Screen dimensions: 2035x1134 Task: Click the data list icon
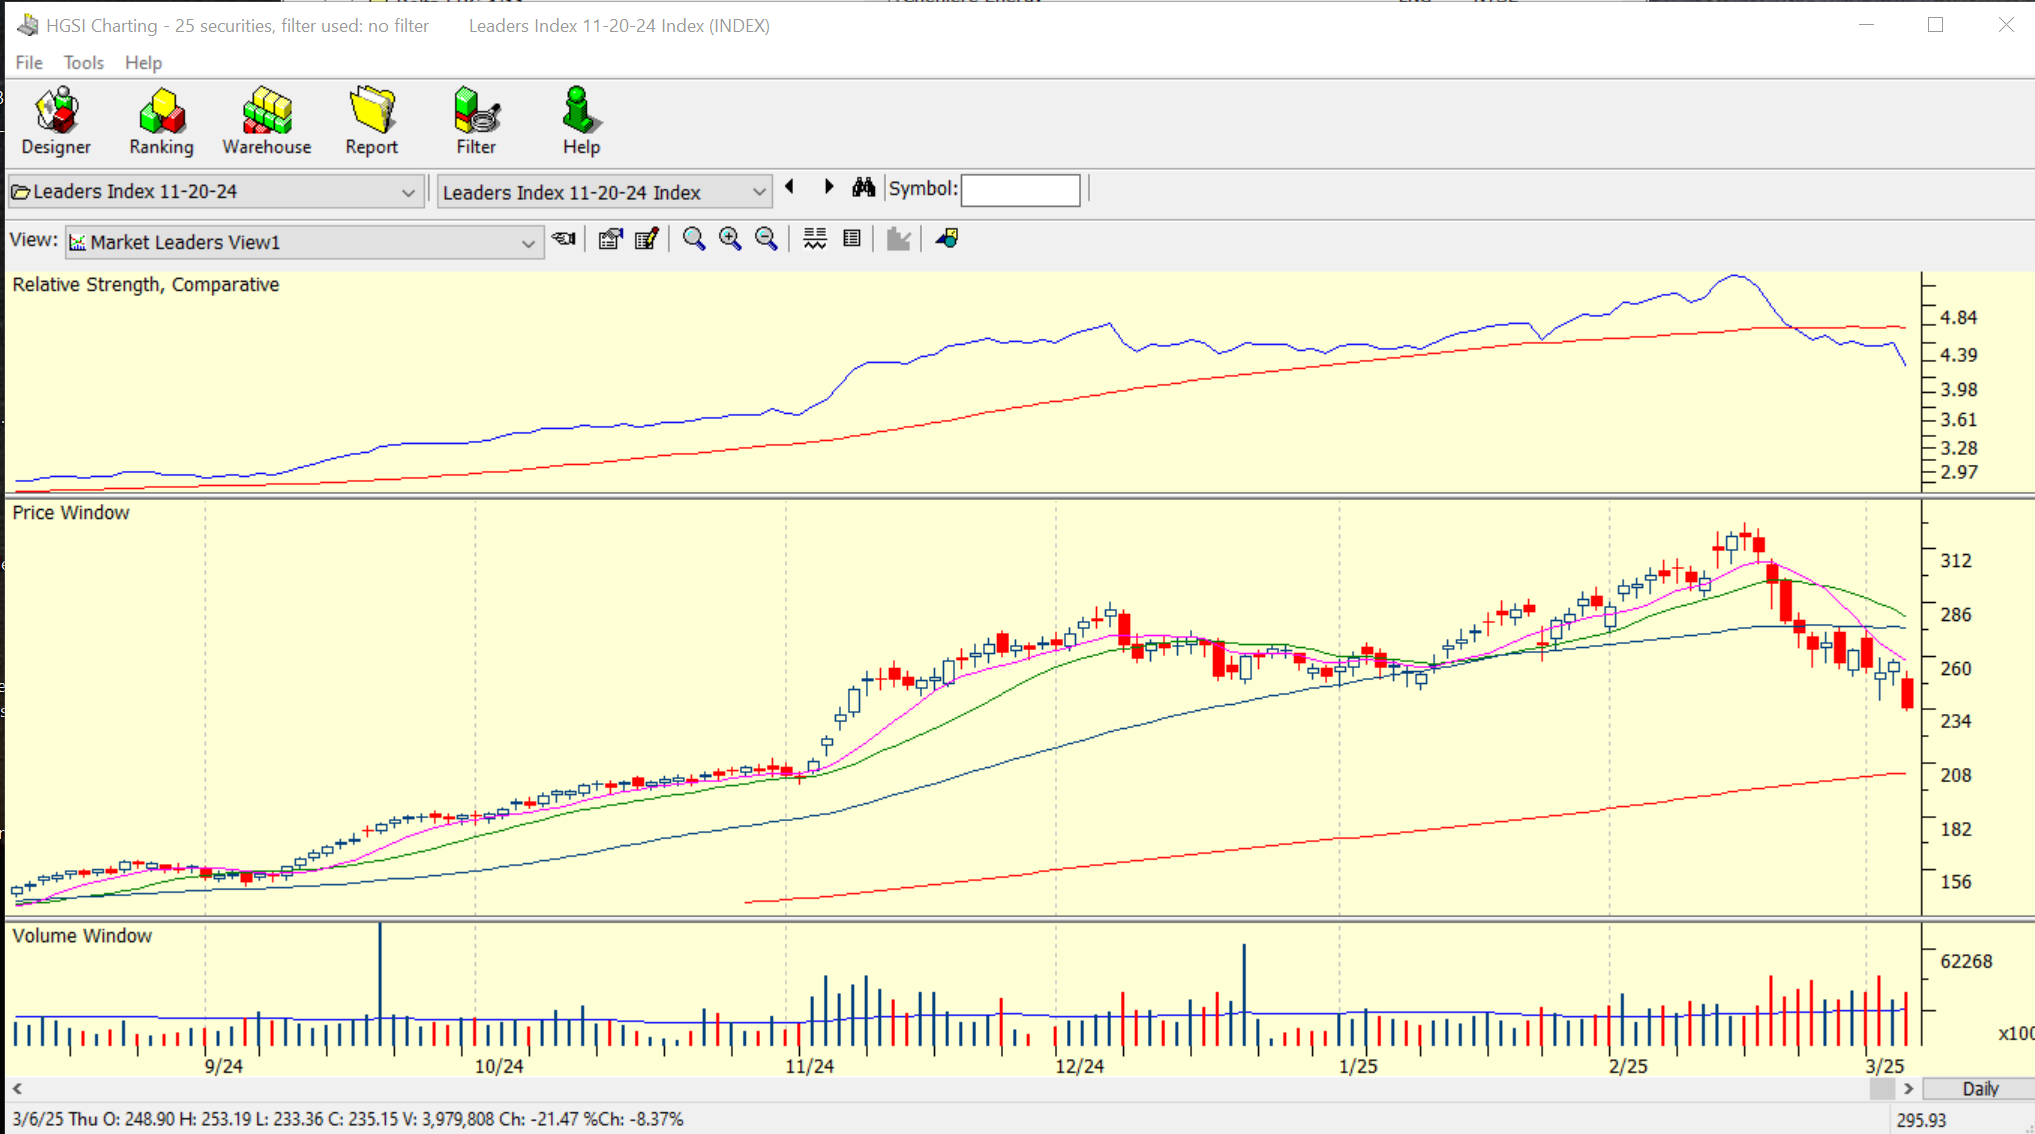[852, 239]
